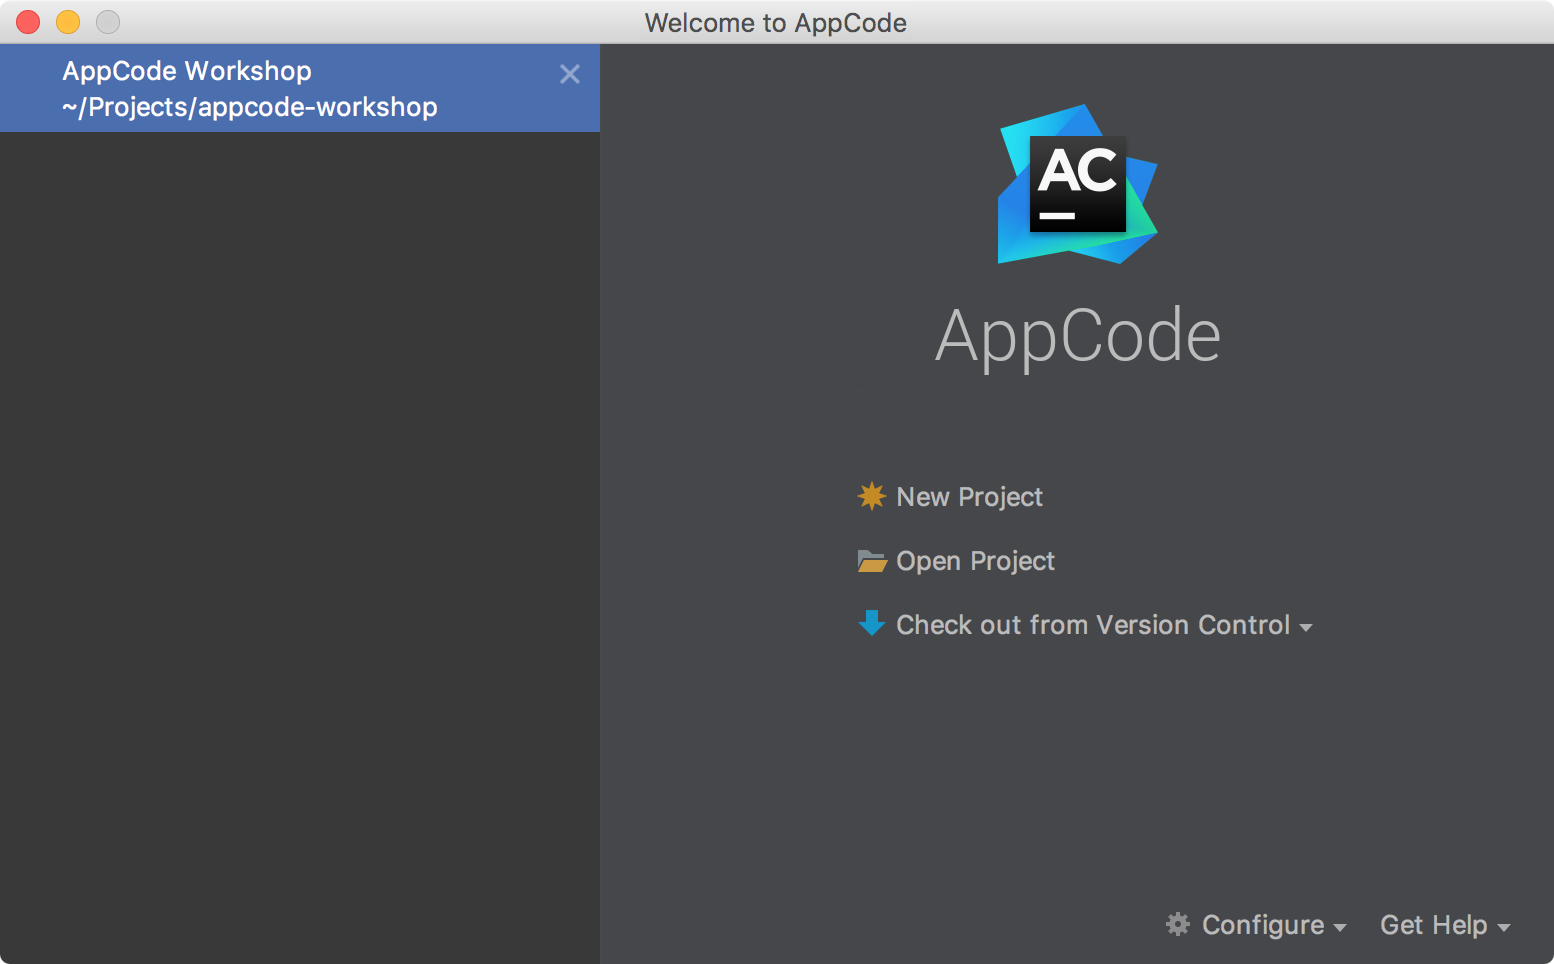
Task: Click the large AppCode title text
Action: 1077,336
